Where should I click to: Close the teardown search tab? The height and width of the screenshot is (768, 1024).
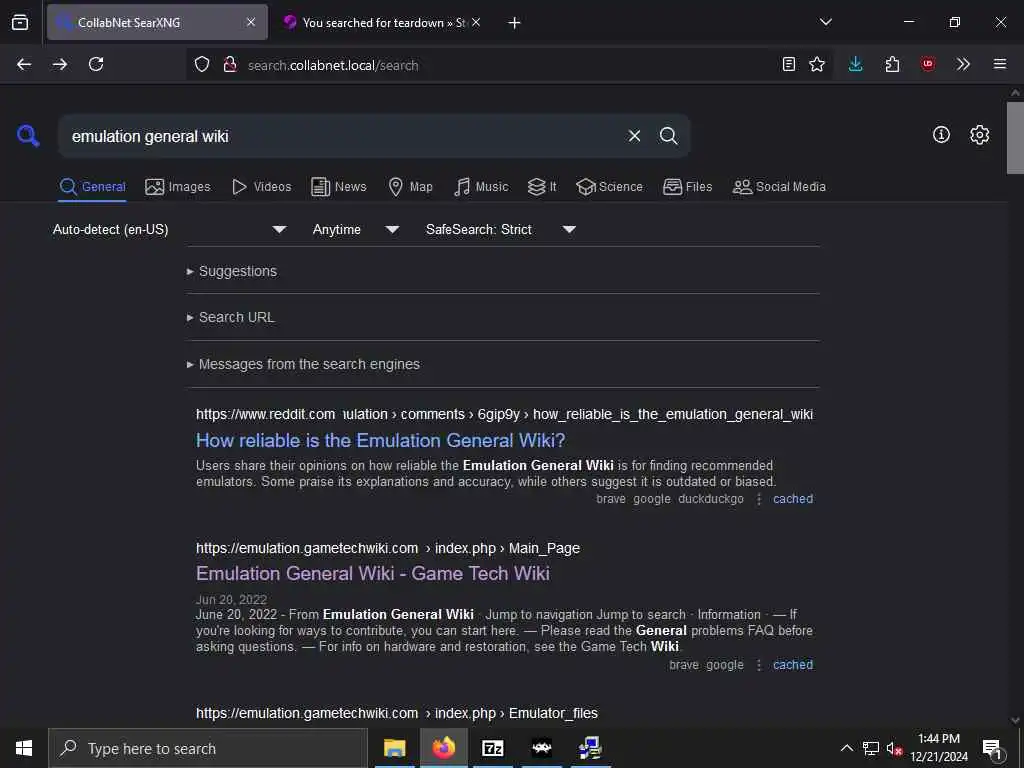pyautogui.click(x=476, y=22)
